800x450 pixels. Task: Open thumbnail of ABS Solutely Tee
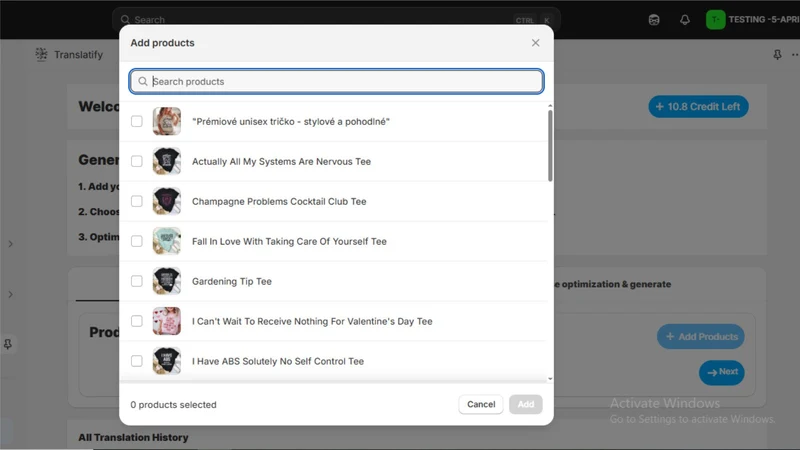click(x=167, y=361)
